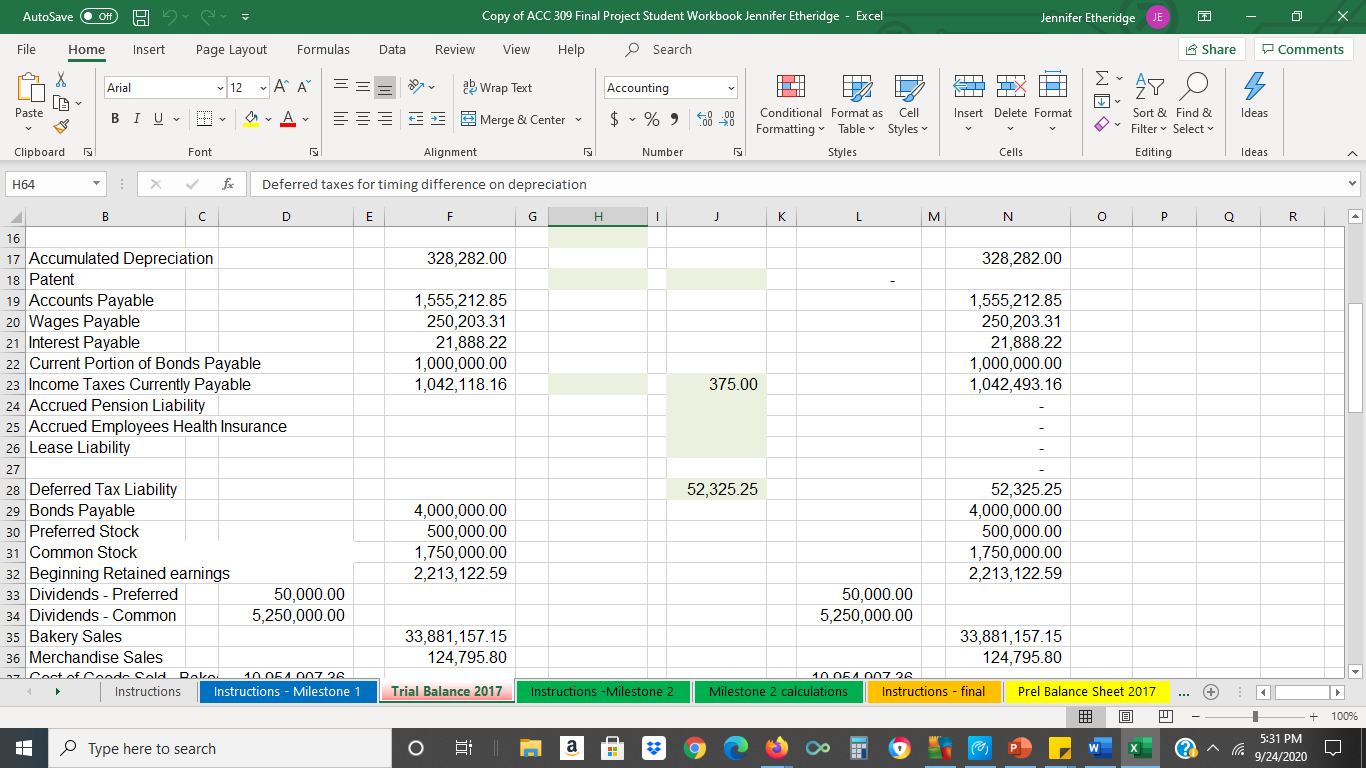Click the Delete cells button
The image size is (1366, 768).
pos(1009,100)
